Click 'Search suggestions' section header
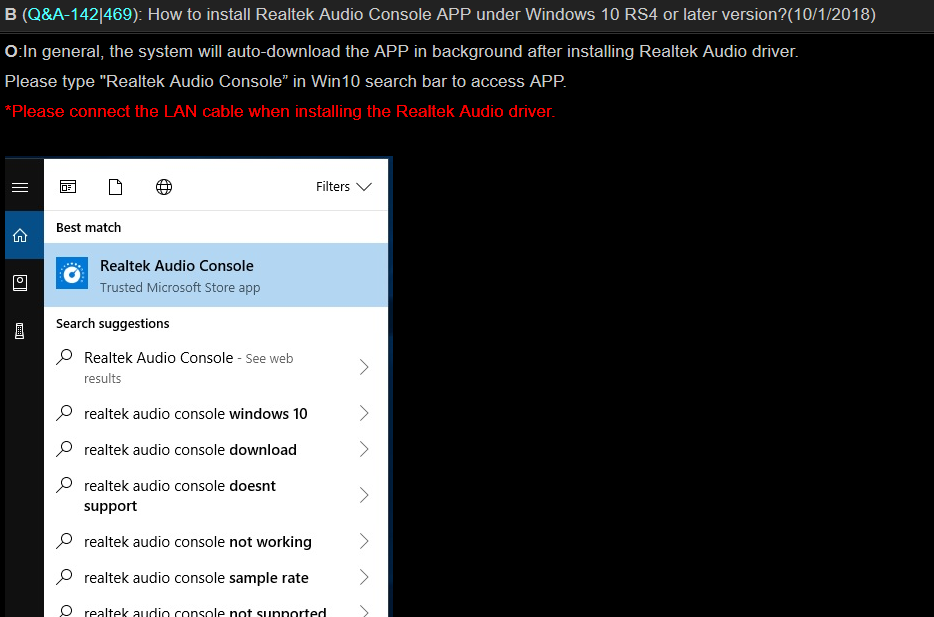934x617 pixels. tap(113, 323)
